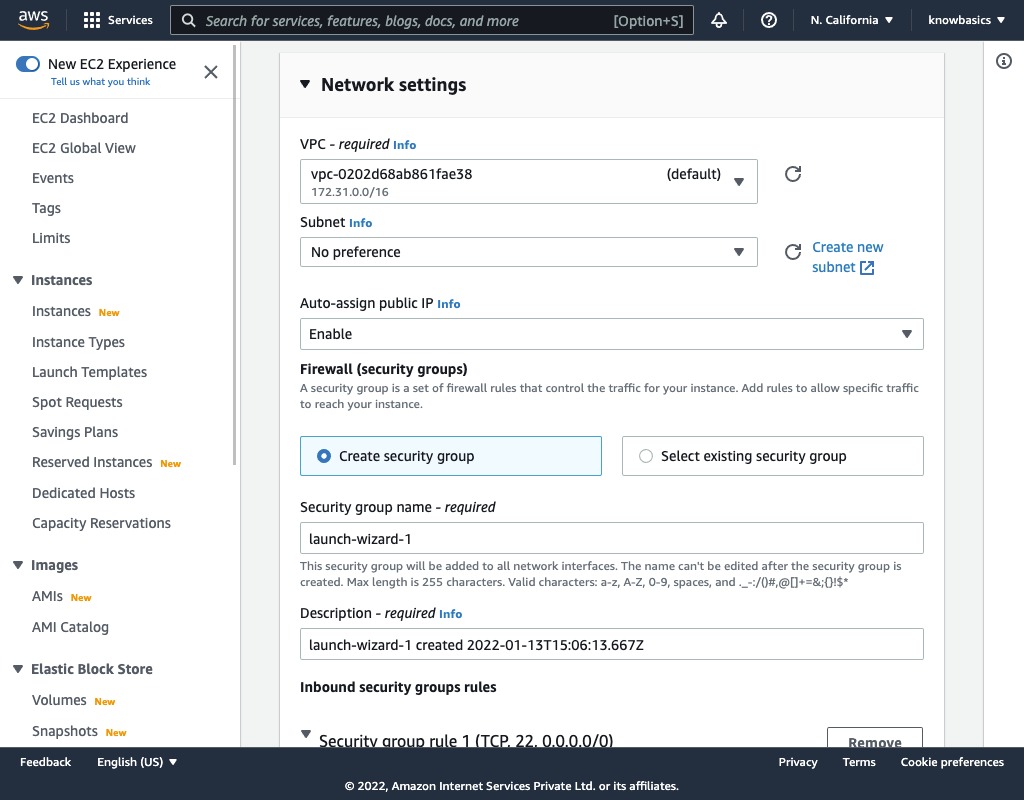
Task: Collapse the Elastic Block Store group
Action: (18, 669)
